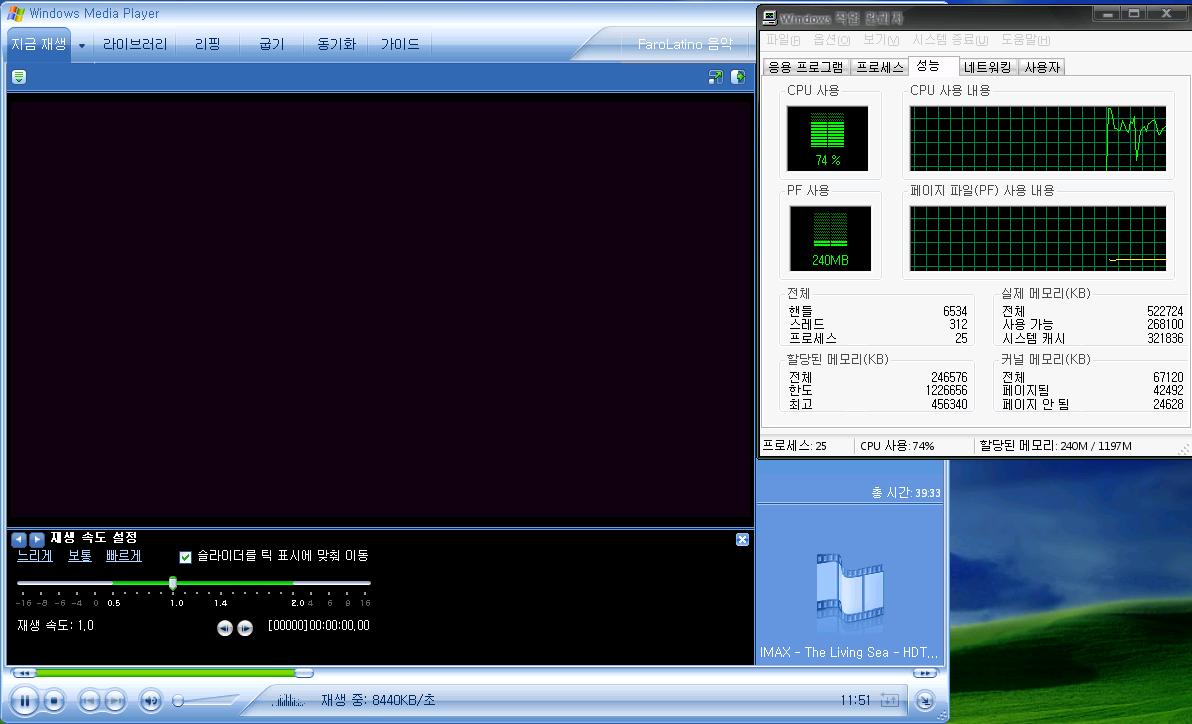Set play speed to normal (보통)

pos(80,556)
